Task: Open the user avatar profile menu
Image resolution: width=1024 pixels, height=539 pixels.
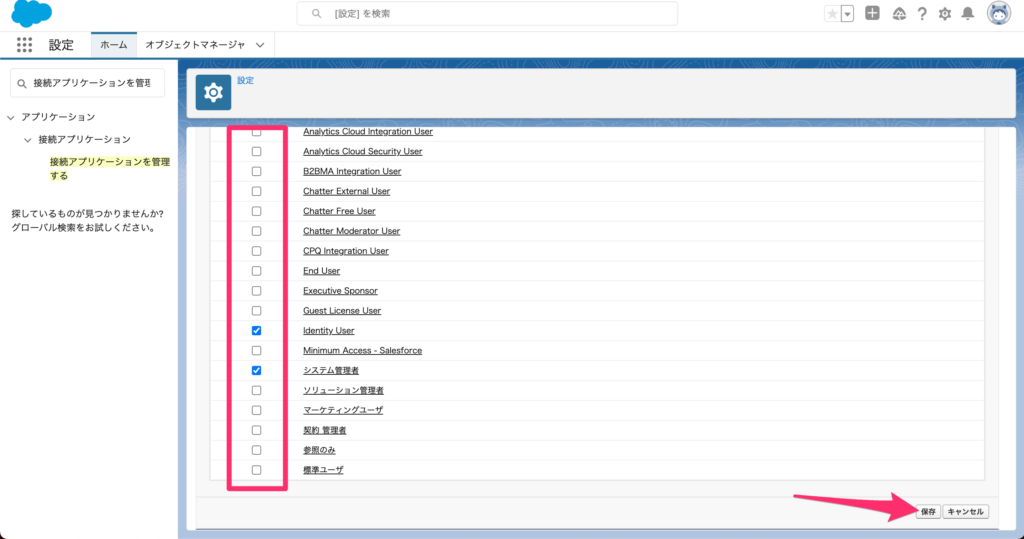Action: pos(998,14)
